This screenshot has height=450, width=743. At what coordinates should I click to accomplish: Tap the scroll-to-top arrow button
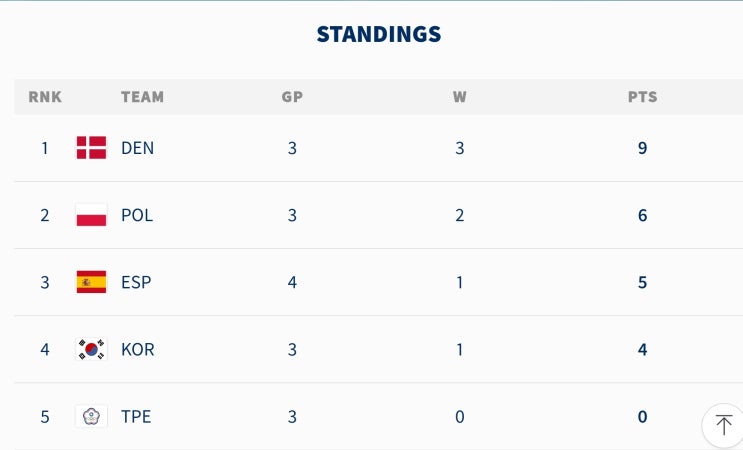coord(724,425)
